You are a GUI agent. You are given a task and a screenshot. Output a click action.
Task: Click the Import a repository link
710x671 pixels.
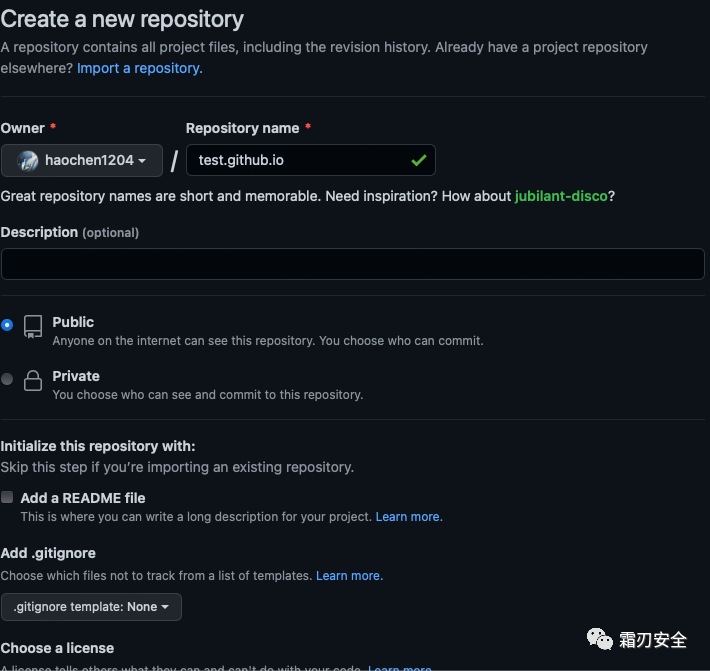click(x=139, y=68)
